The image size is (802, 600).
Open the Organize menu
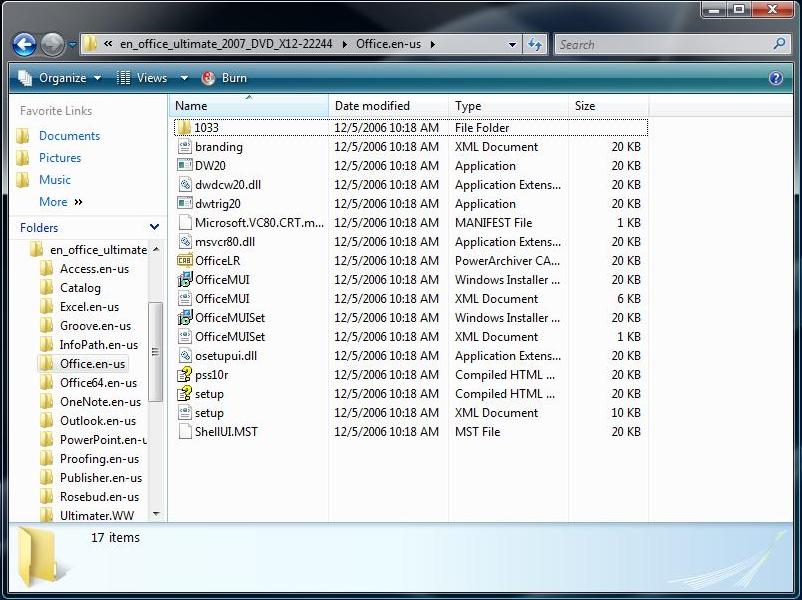click(x=59, y=78)
